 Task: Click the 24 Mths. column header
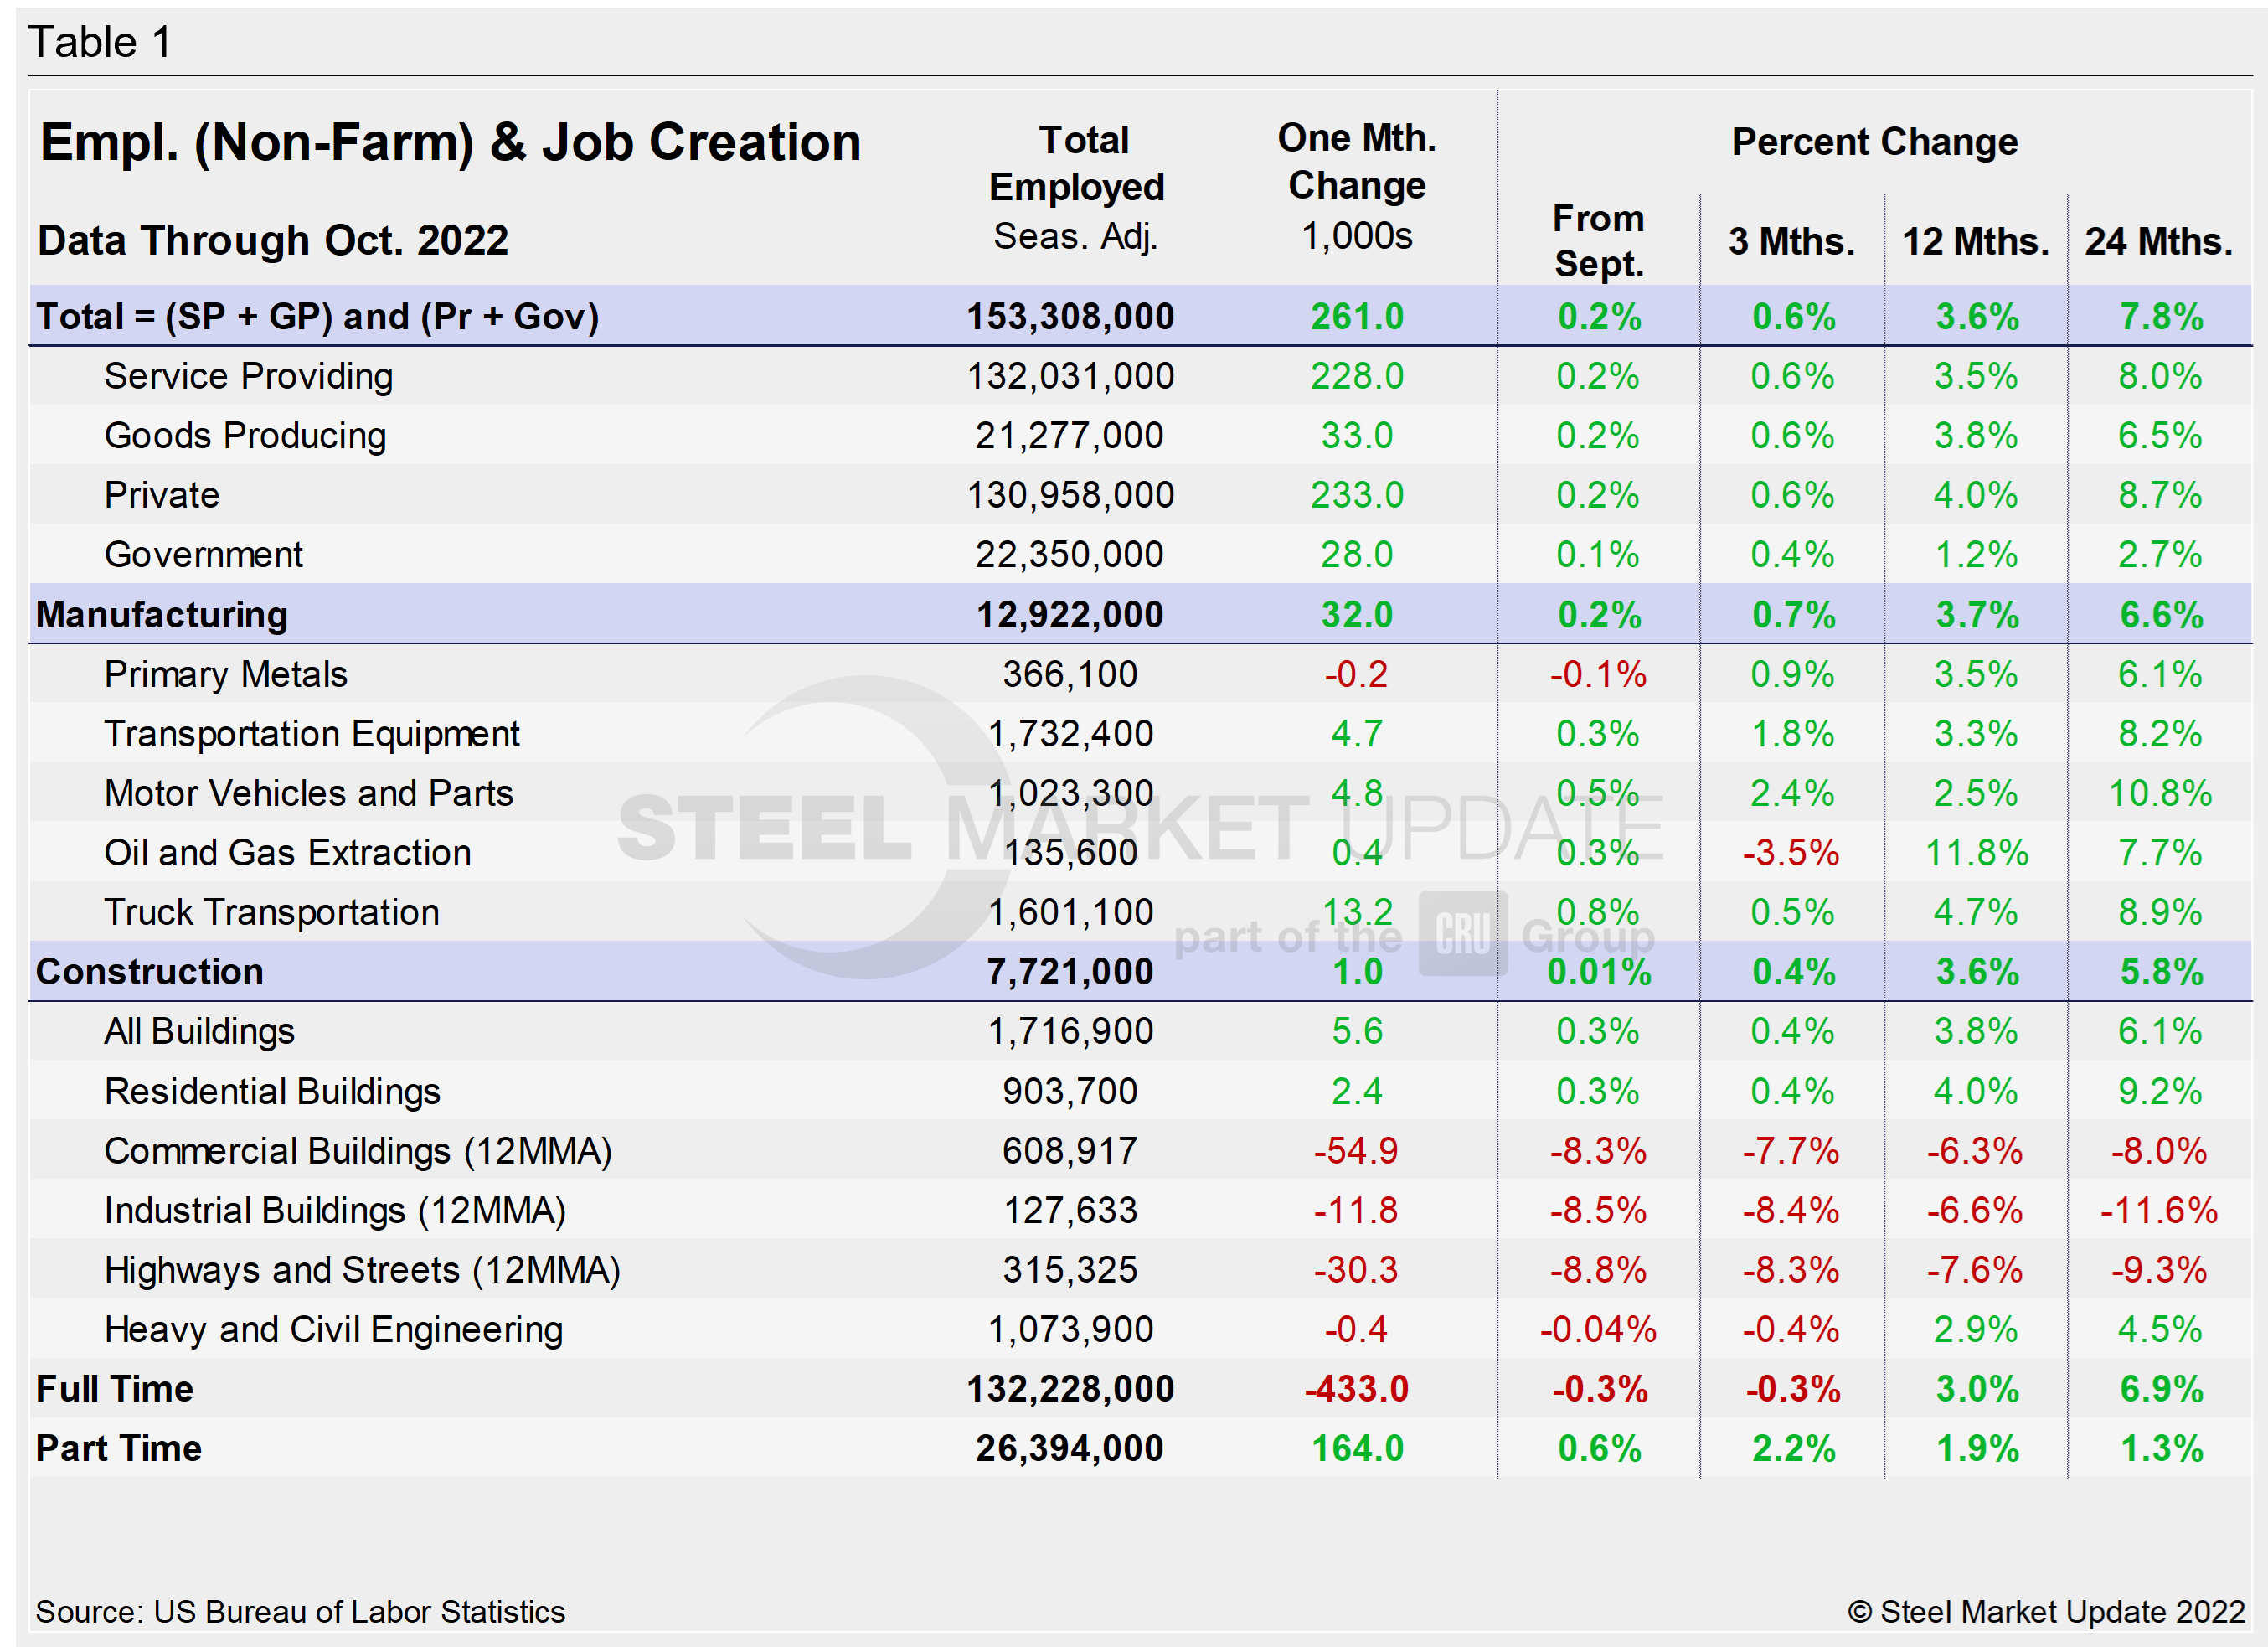tap(2158, 241)
